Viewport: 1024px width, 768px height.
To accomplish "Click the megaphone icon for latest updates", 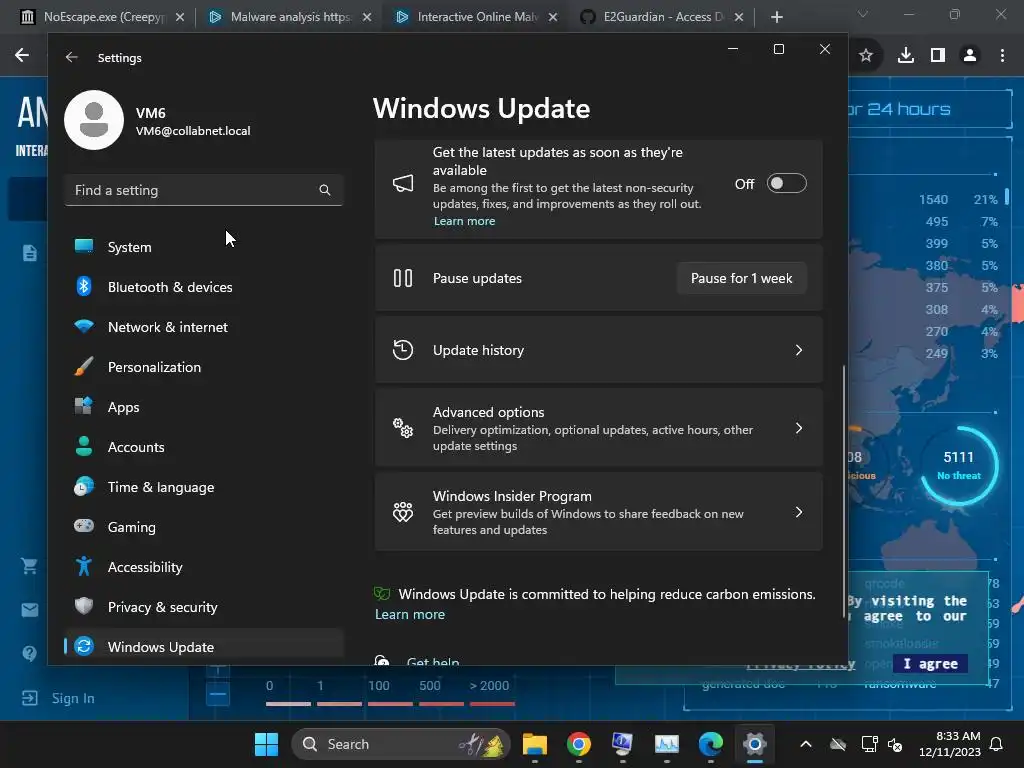I will pos(403,184).
